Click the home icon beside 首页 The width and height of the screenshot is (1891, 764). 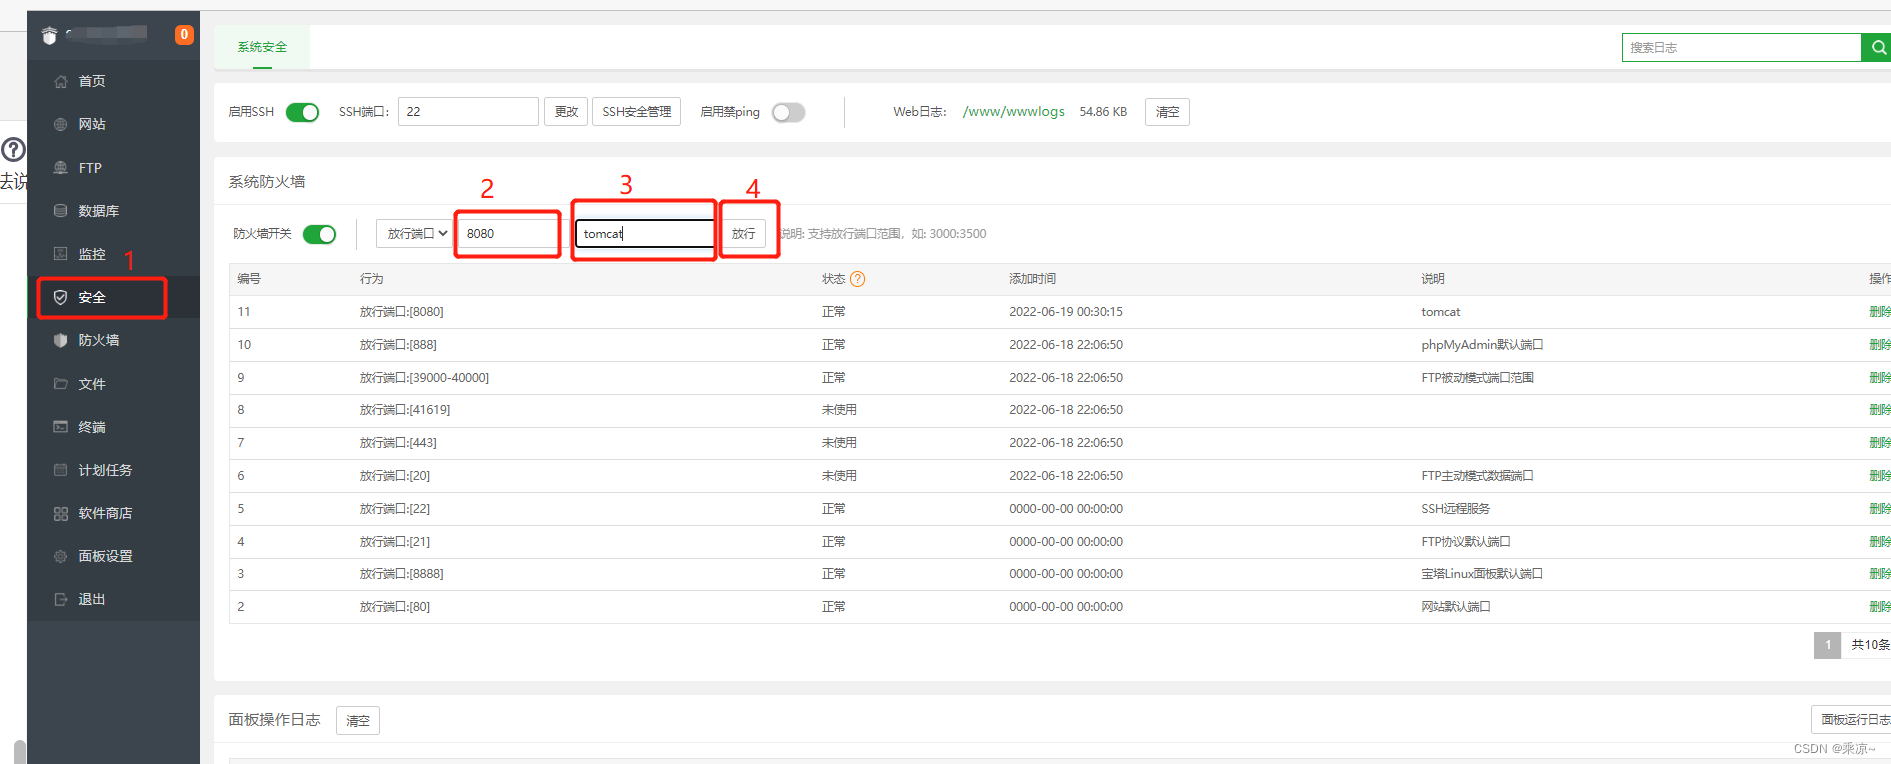[x=61, y=81]
